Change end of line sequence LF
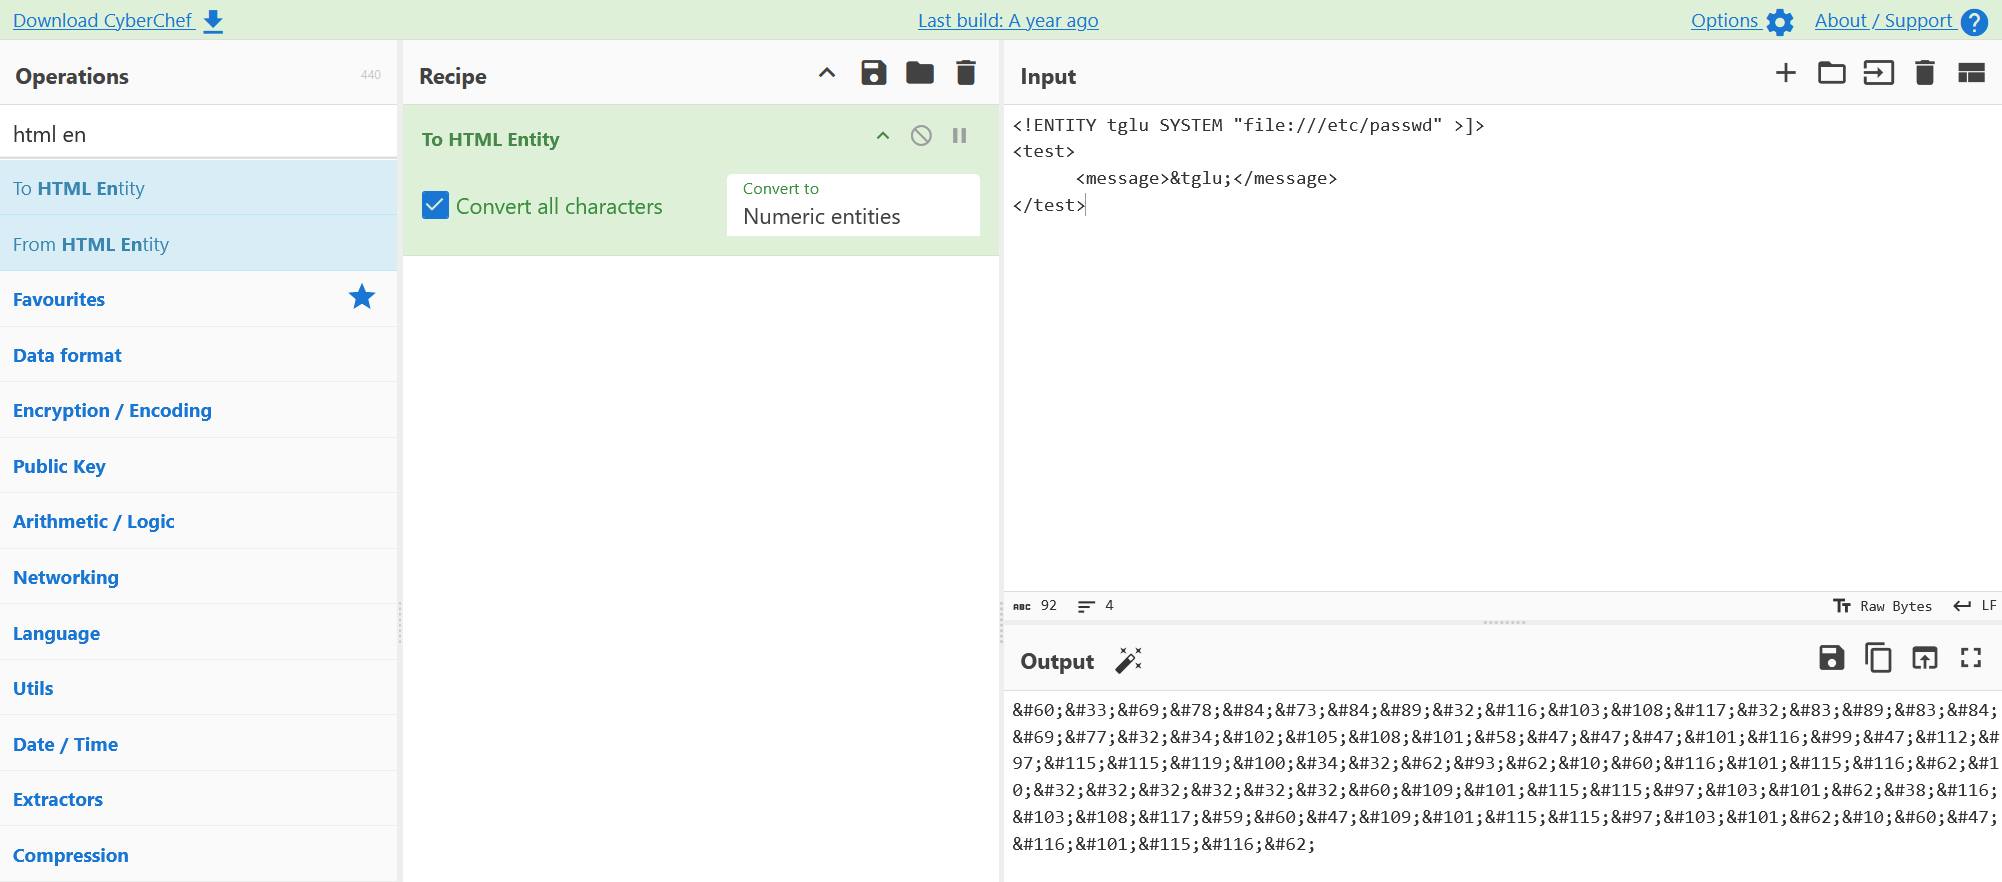Viewport: 2002px width, 882px height. (x=1975, y=606)
